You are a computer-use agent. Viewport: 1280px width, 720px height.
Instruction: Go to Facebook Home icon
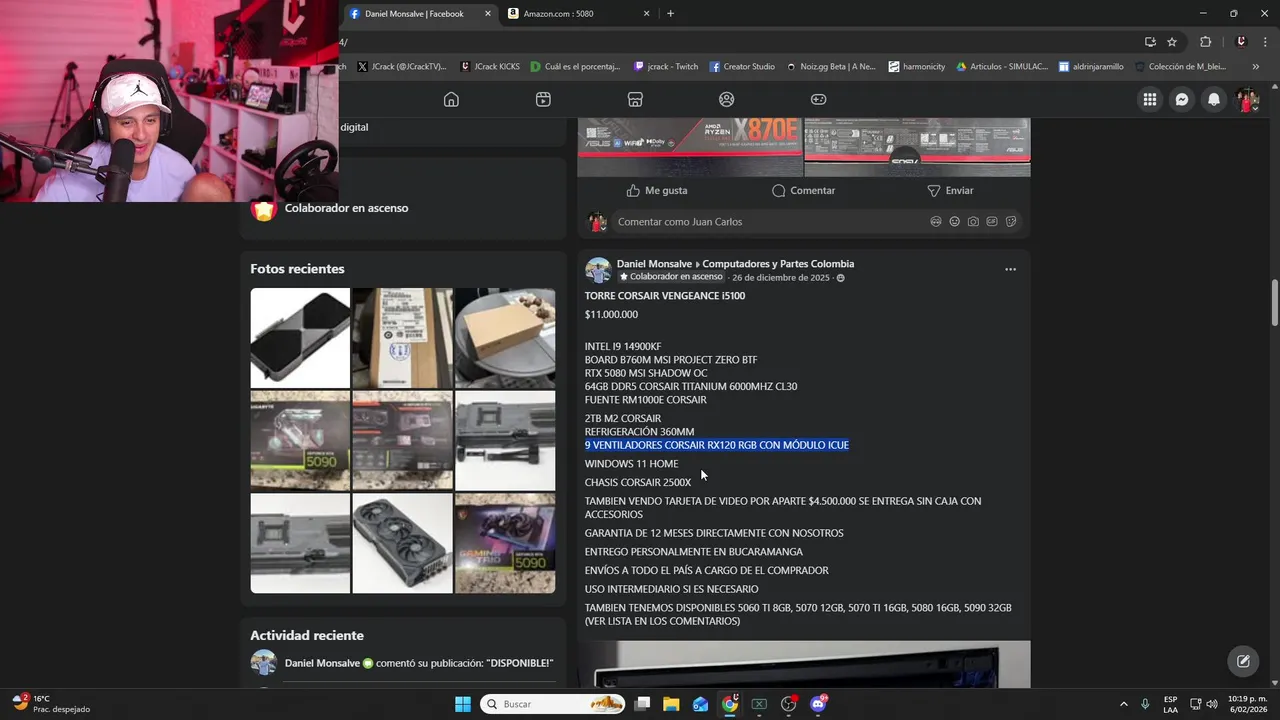tap(451, 99)
